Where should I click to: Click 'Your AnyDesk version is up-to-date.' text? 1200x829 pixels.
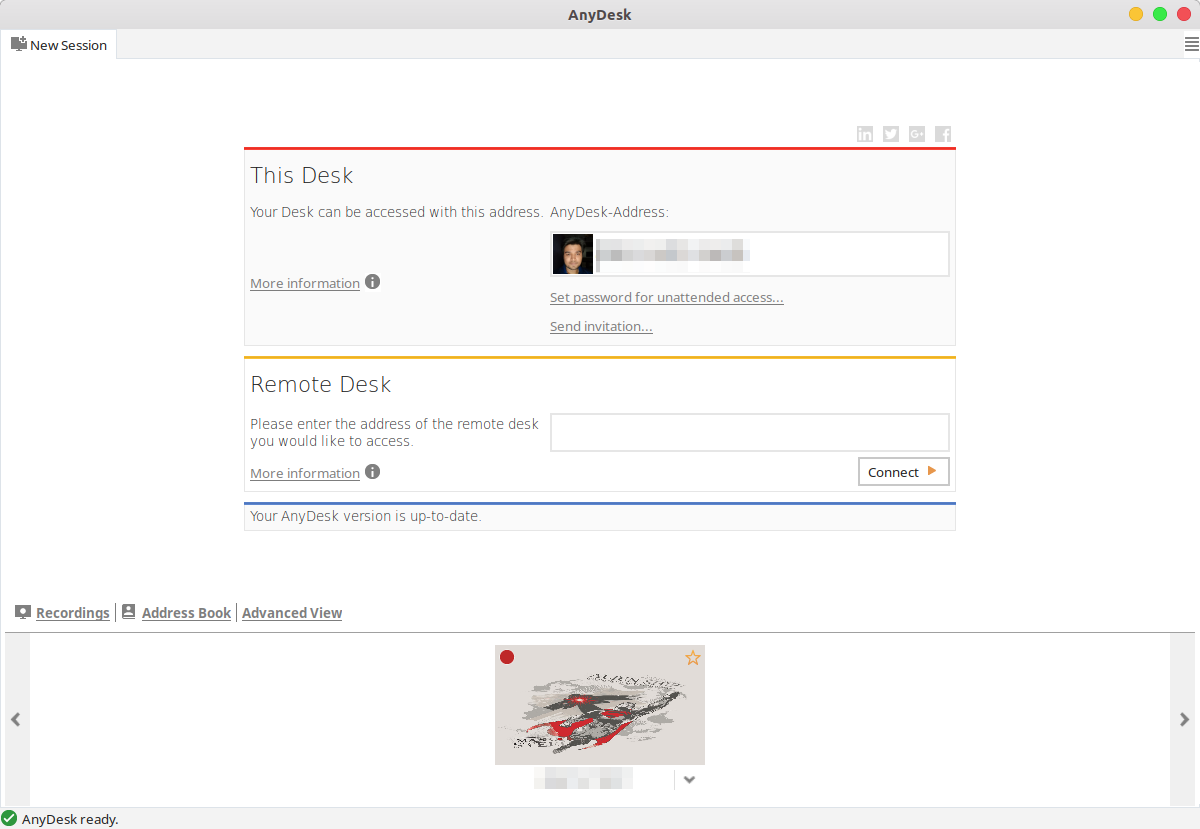click(366, 517)
